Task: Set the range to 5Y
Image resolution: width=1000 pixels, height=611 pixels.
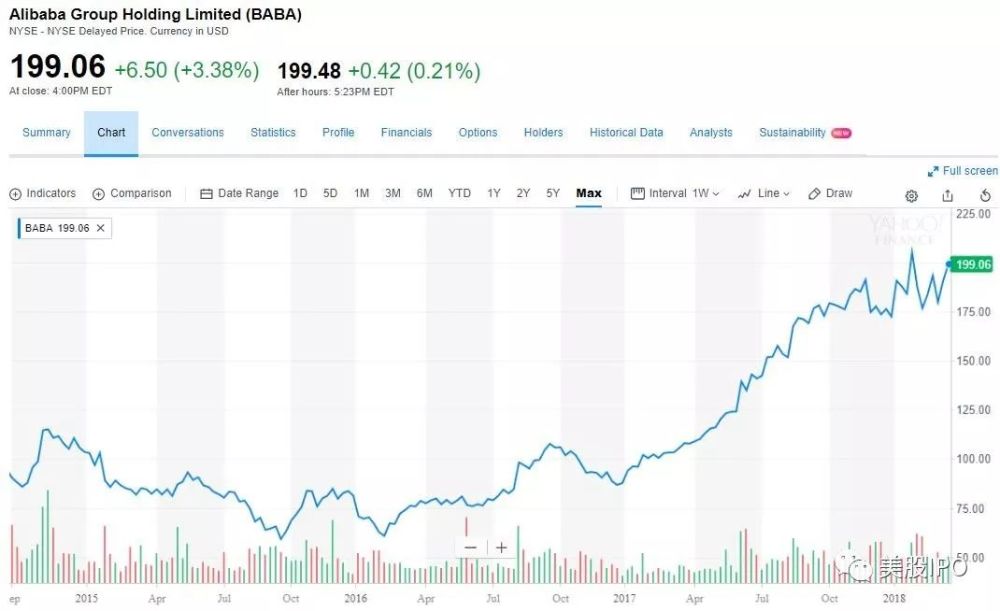Action: (x=553, y=194)
